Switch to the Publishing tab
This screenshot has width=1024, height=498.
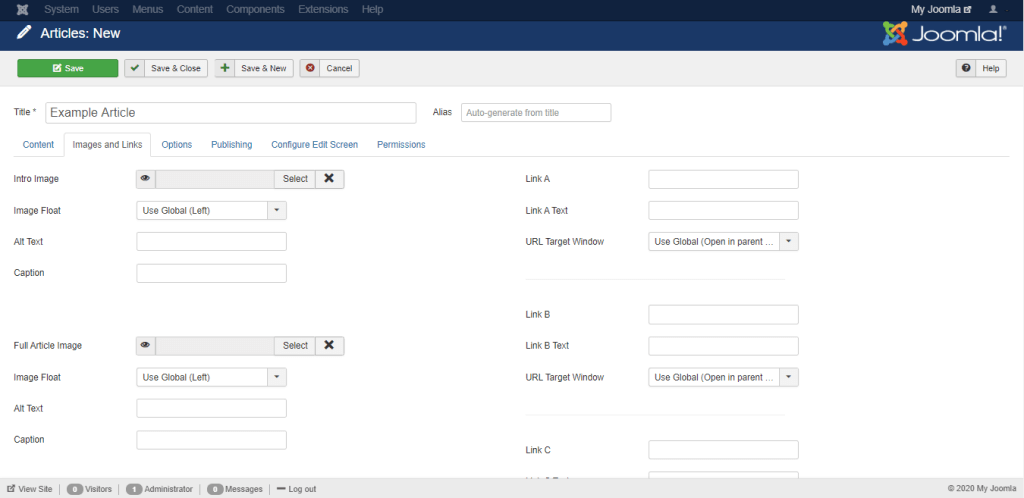click(x=231, y=145)
